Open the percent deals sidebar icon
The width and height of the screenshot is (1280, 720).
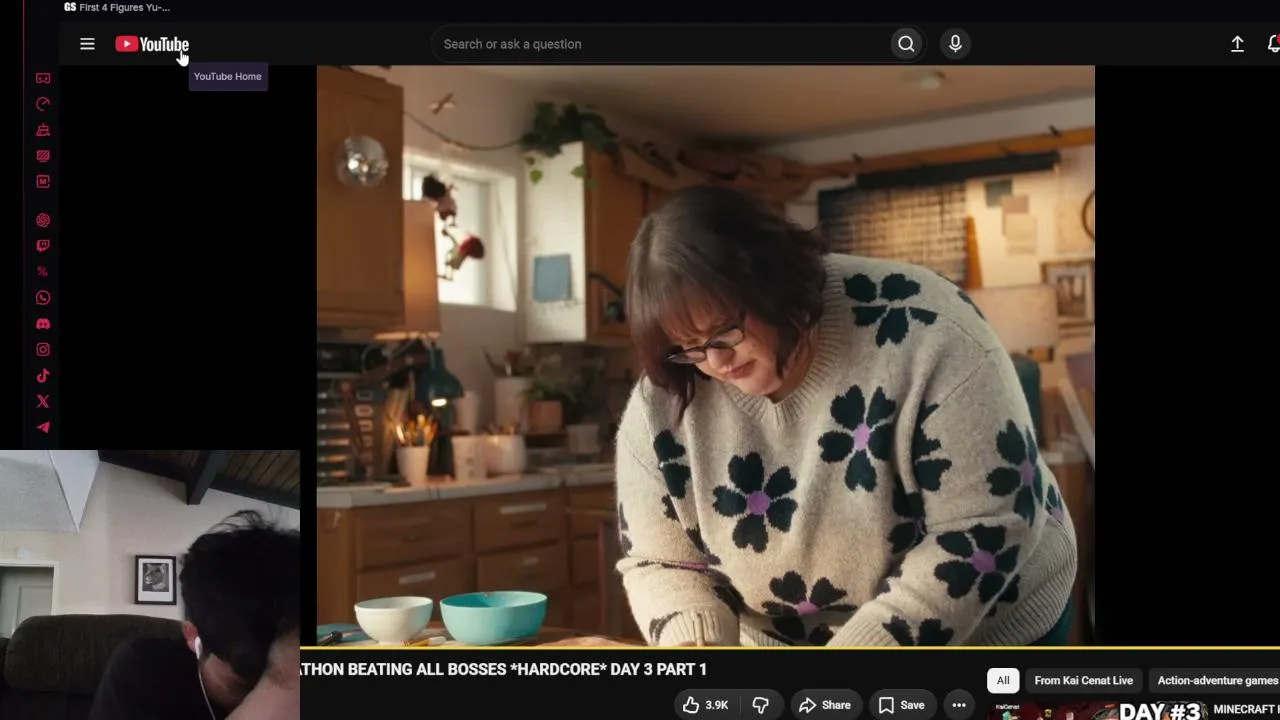click(43, 272)
